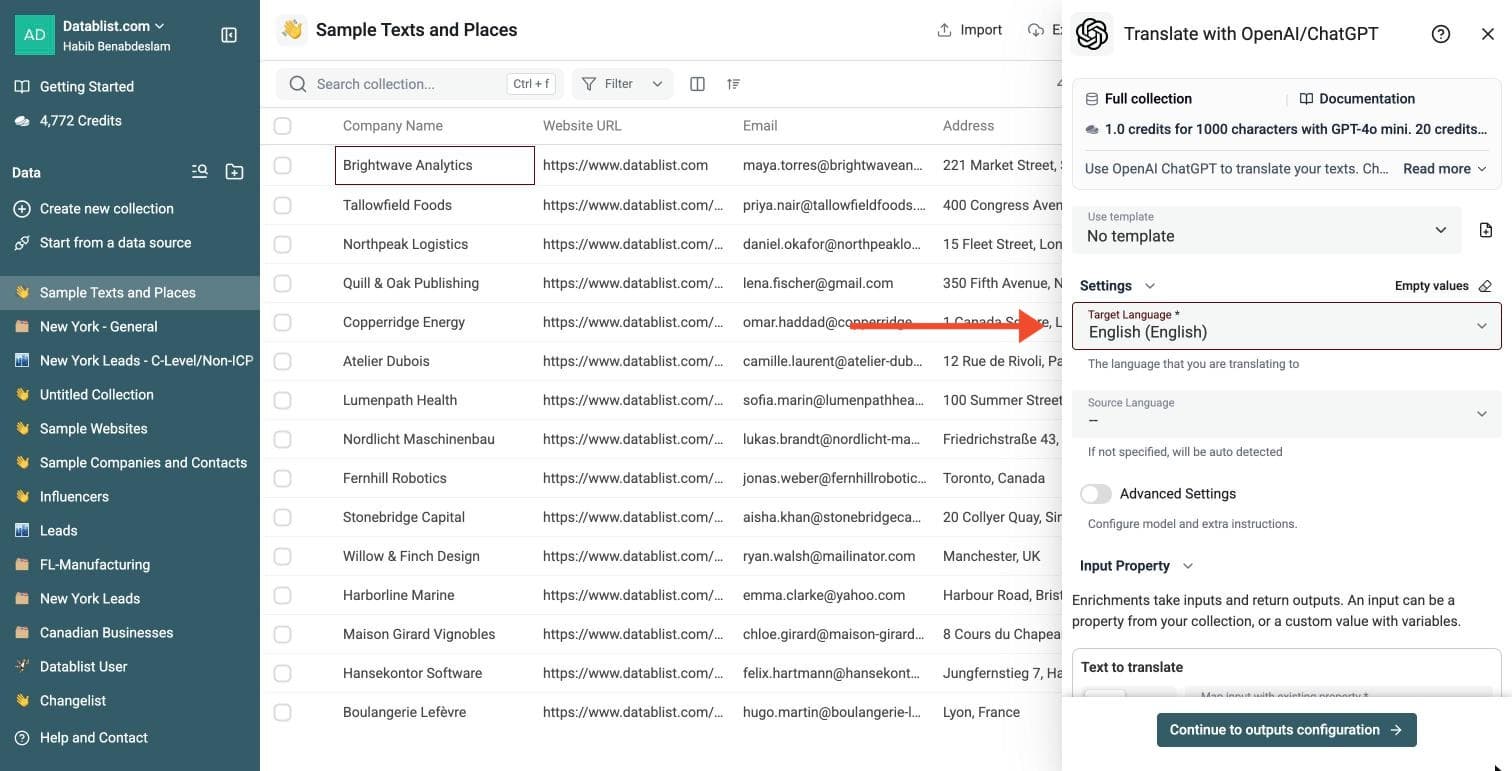Open the Target Language dropdown
Screen dimensions: 1512x771
point(1287,326)
